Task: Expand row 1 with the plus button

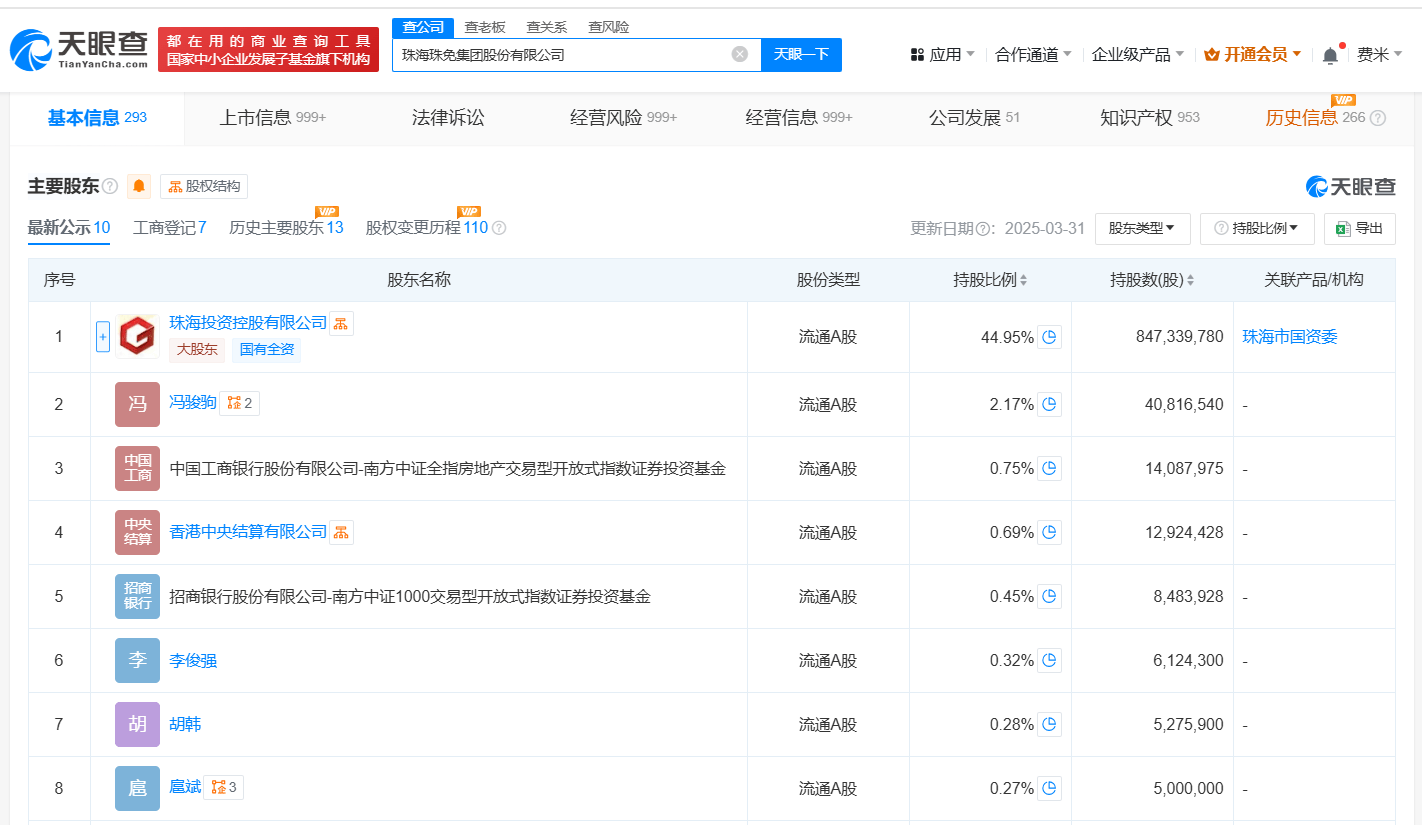Action: (x=102, y=337)
